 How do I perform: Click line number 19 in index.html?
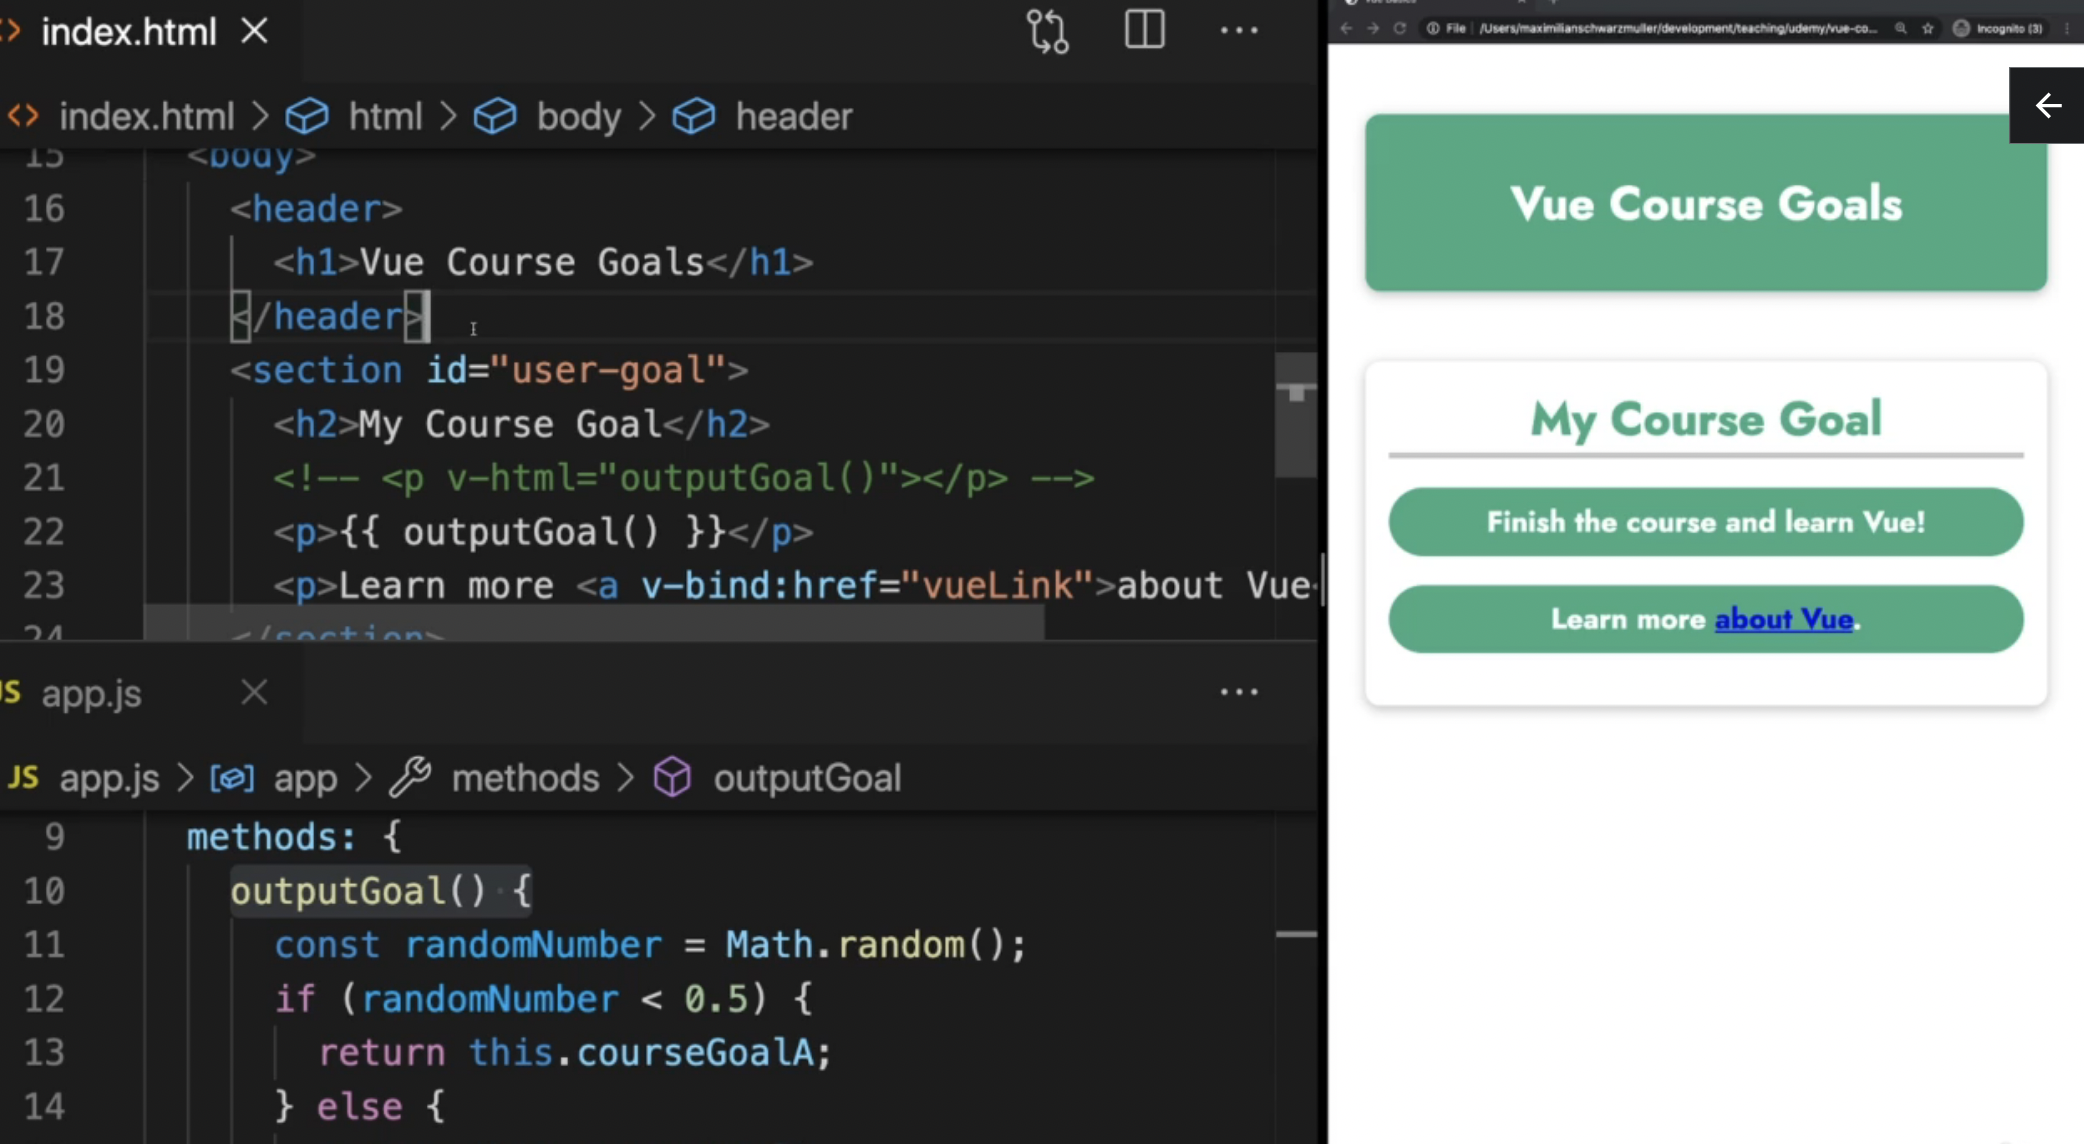coord(44,370)
